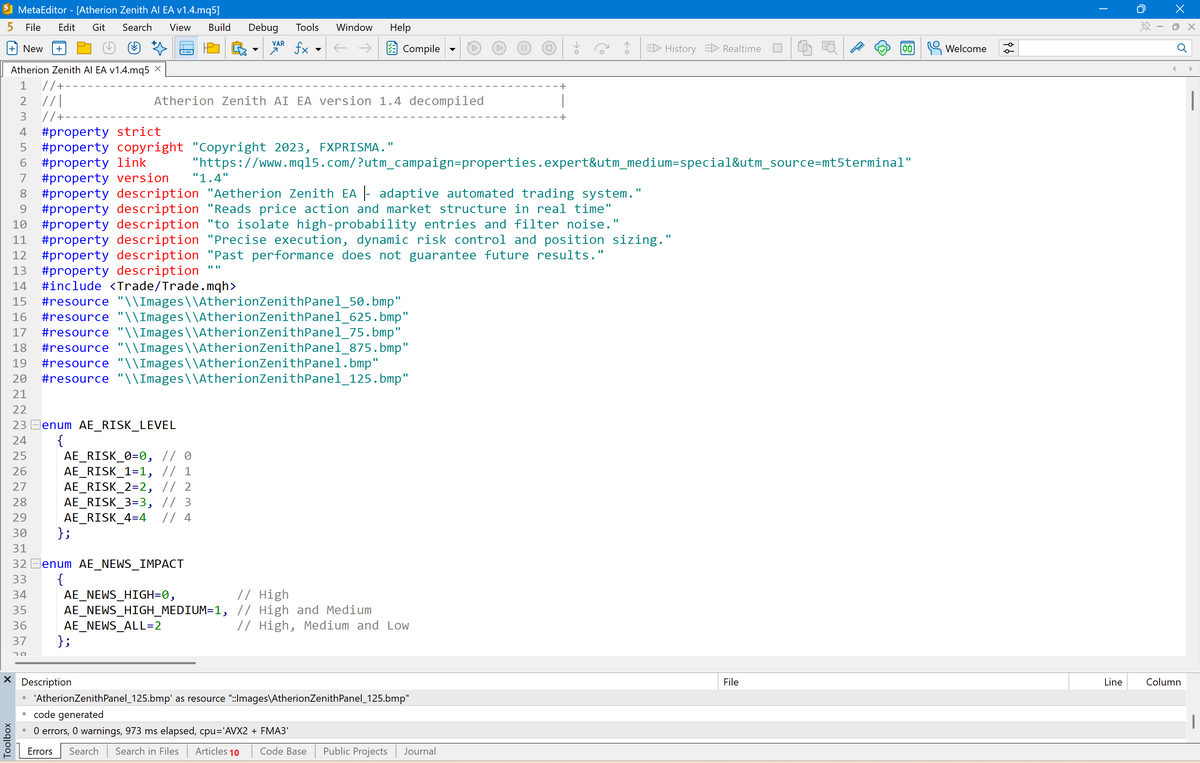
Task: Click the Welcome user account button
Action: tap(957, 48)
